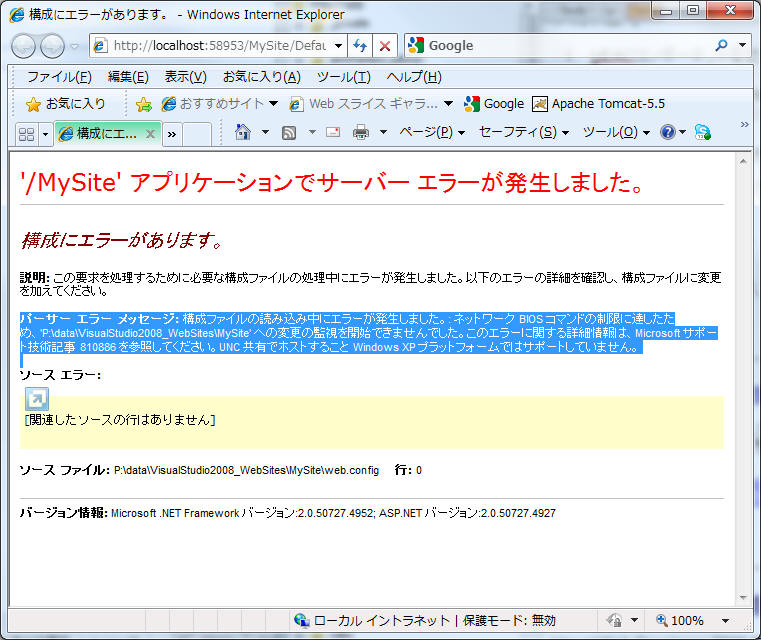This screenshot has width=761, height=640.
Task: Click the search magnifier icon
Action: click(x=722, y=45)
